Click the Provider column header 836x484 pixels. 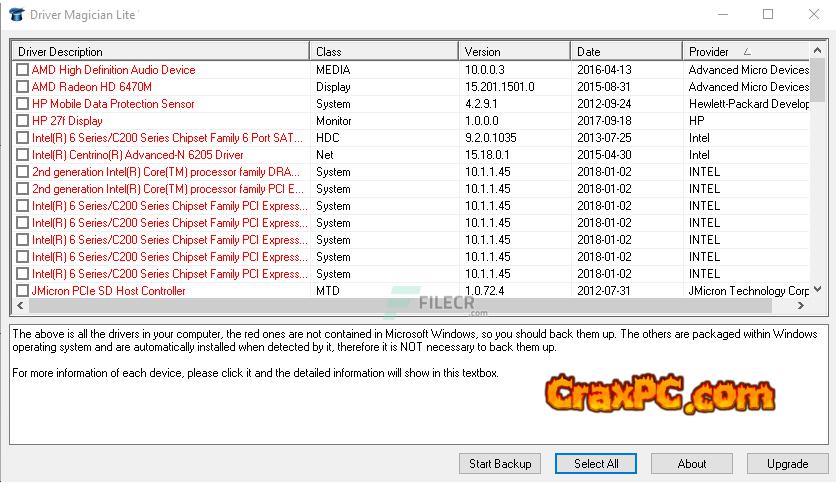pyautogui.click(x=746, y=52)
